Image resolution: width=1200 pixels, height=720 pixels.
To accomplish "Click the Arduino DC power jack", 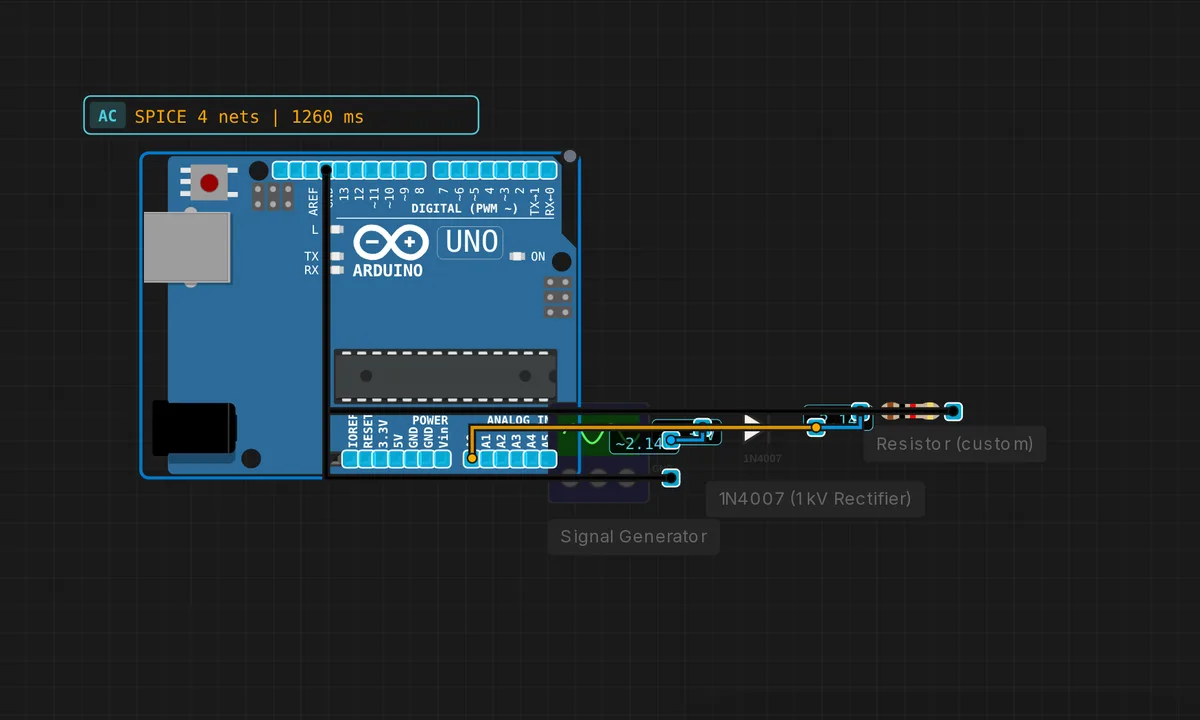I will (194, 429).
